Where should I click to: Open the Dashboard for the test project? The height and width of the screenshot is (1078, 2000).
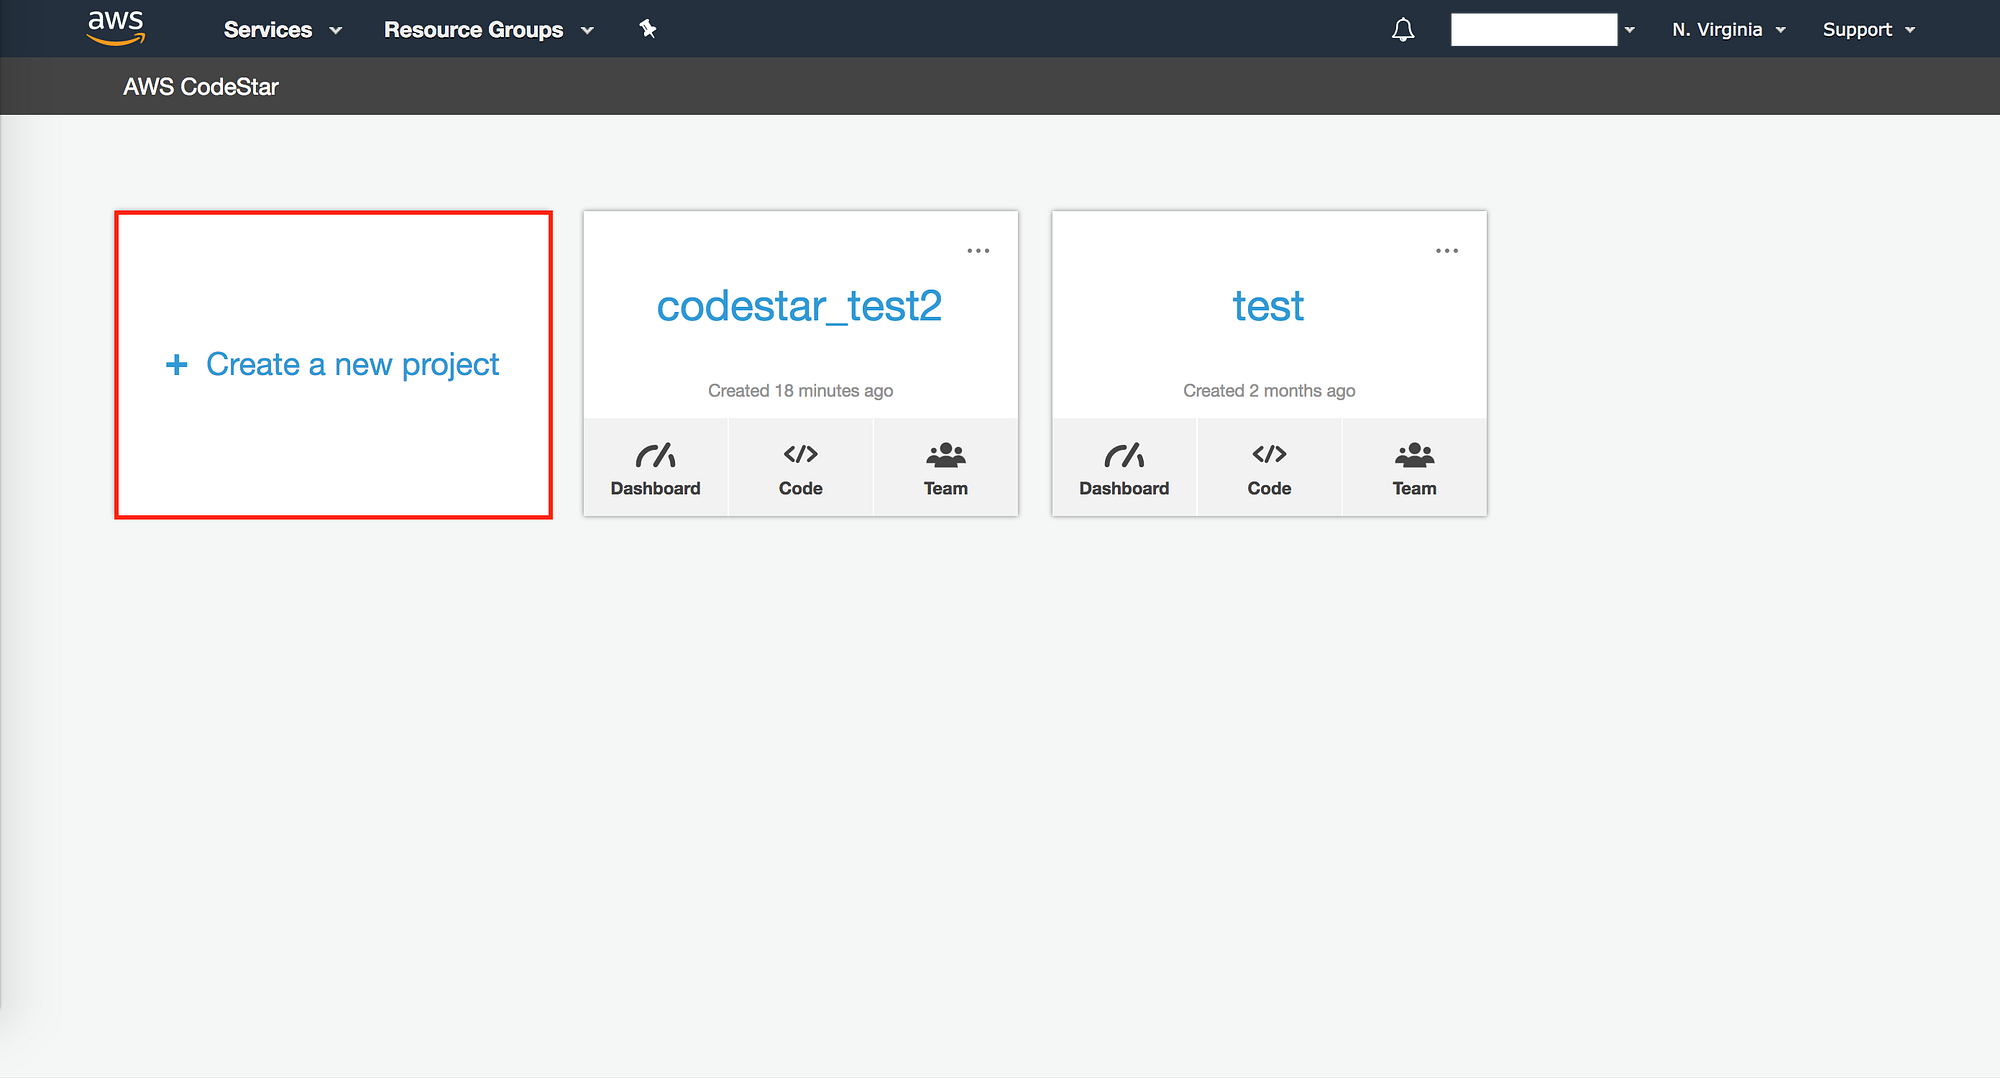[x=1124, y=467]
